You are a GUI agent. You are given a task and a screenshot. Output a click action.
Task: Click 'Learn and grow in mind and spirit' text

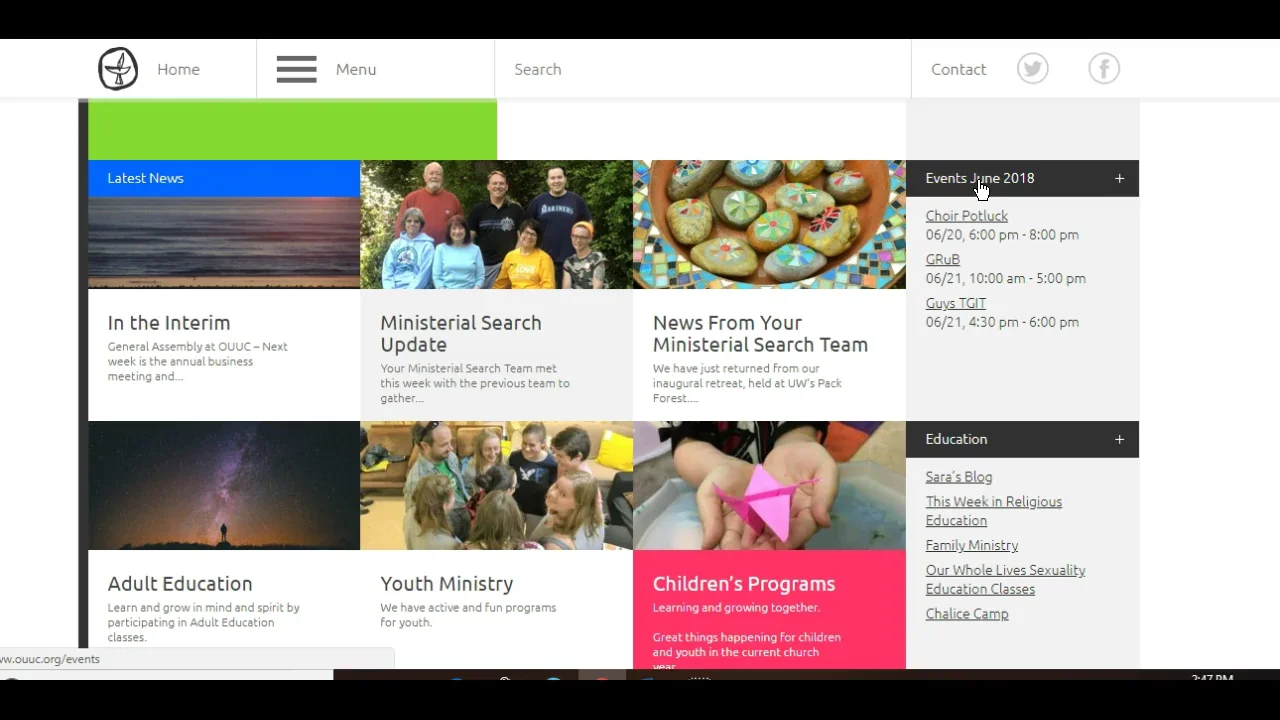point(204,622)
